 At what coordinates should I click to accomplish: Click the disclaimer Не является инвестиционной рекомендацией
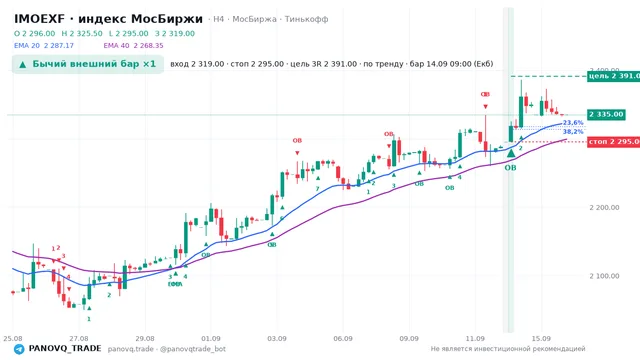point(508,349)
